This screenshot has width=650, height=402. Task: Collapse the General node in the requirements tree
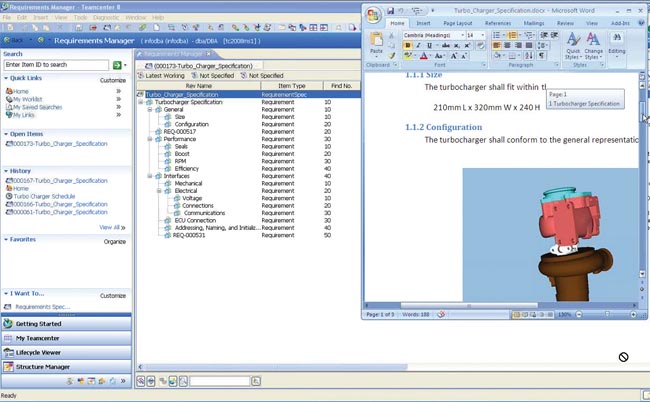click(150, 109)
